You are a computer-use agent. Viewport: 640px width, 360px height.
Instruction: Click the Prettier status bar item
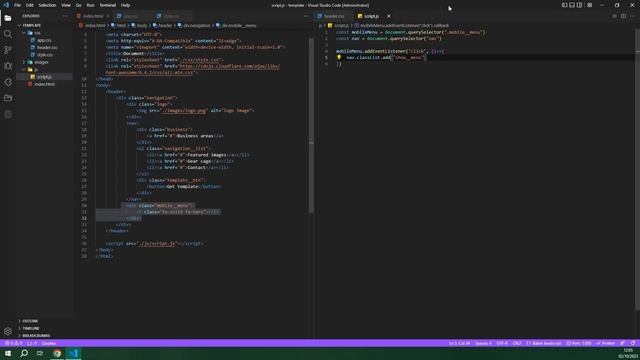pos(606,343)
